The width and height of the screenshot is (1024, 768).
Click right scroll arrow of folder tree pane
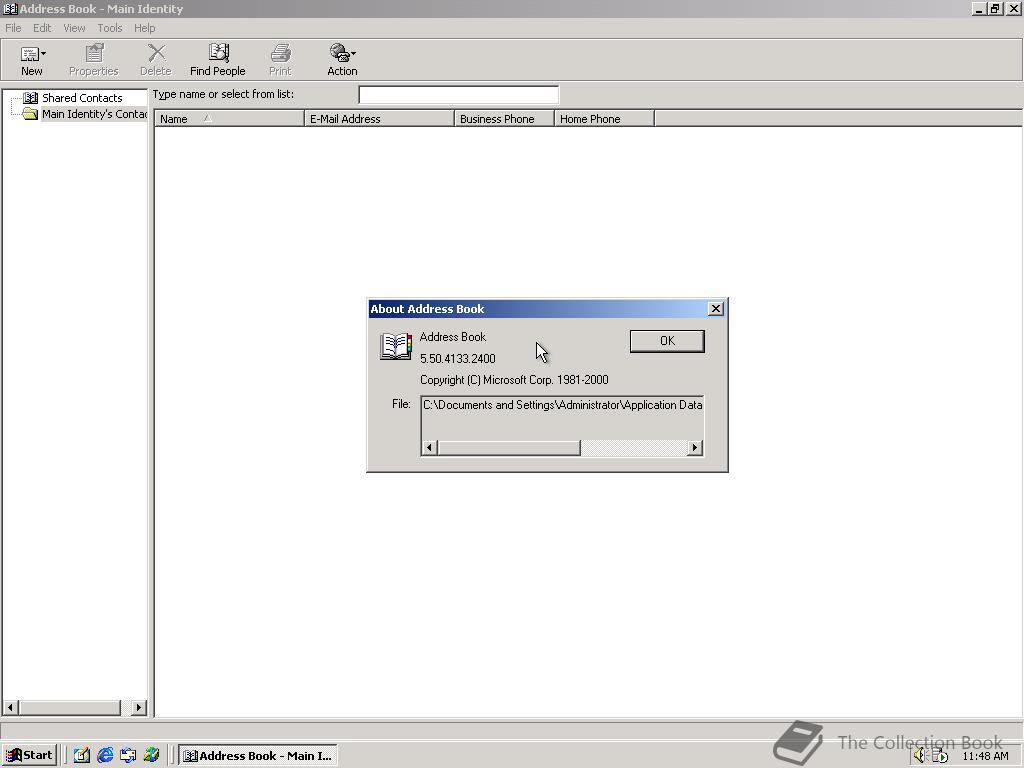(138, 707)
